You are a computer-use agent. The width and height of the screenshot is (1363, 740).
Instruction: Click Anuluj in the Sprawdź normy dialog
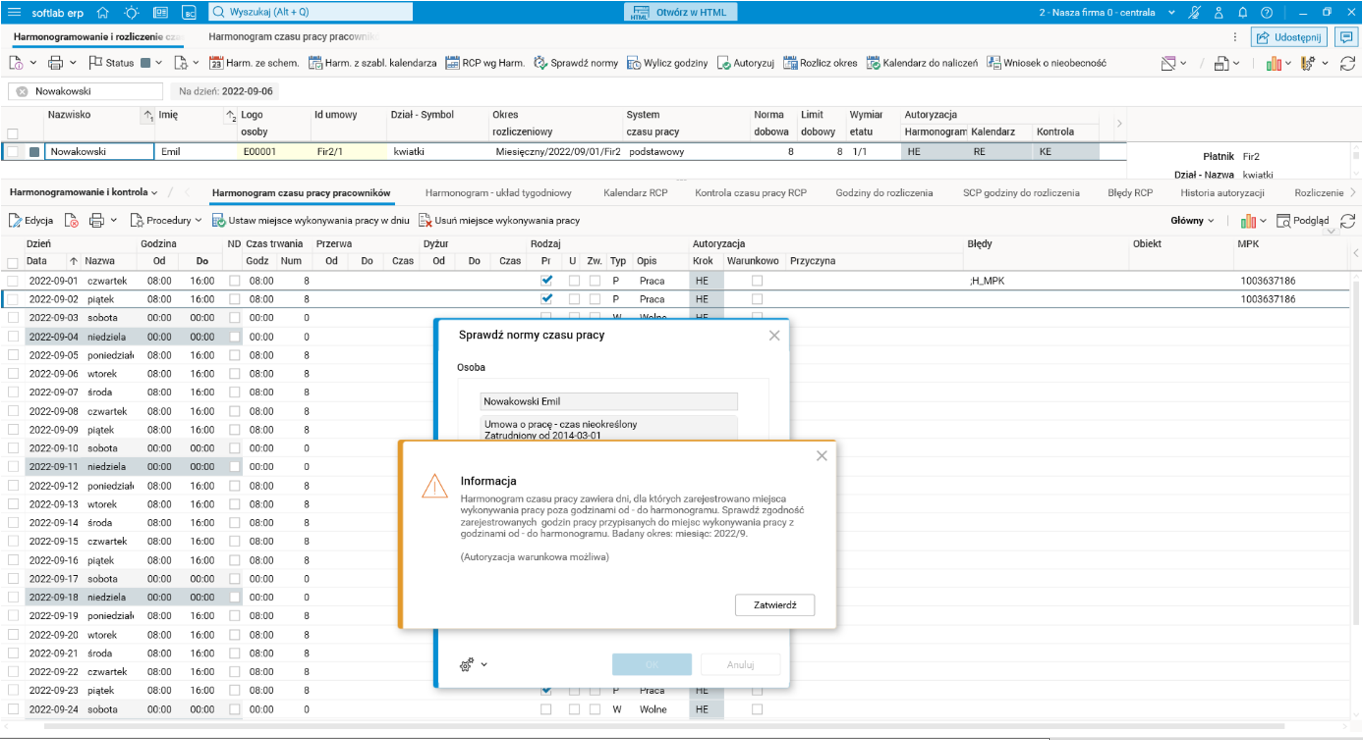[x=740, y=665]
